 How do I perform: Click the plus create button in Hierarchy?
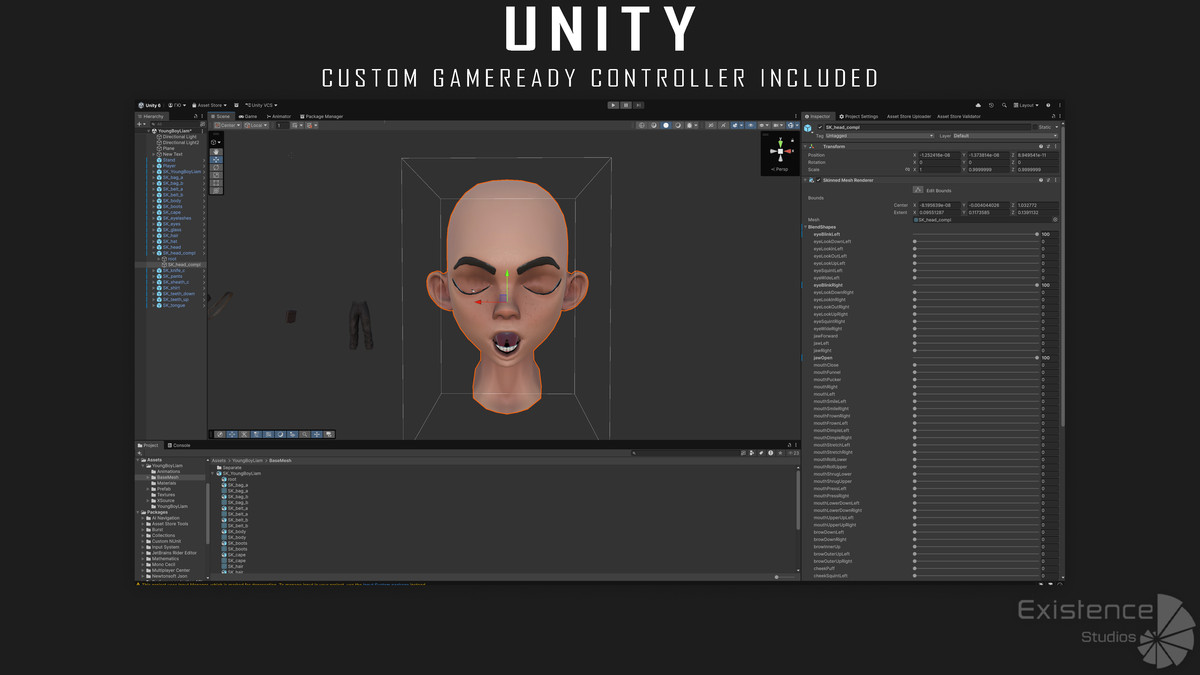tap(139, 124)
